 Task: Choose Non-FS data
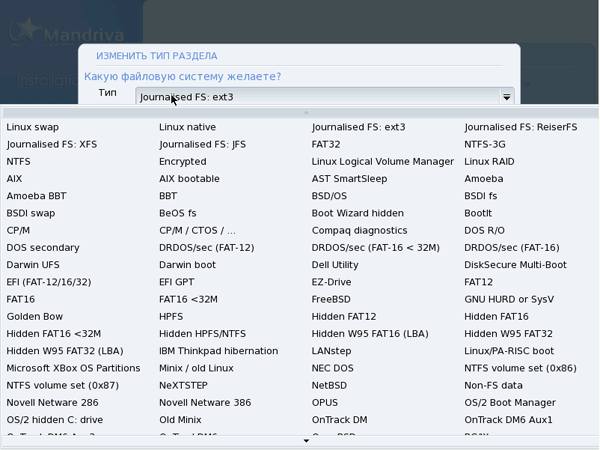click(493, 385)
